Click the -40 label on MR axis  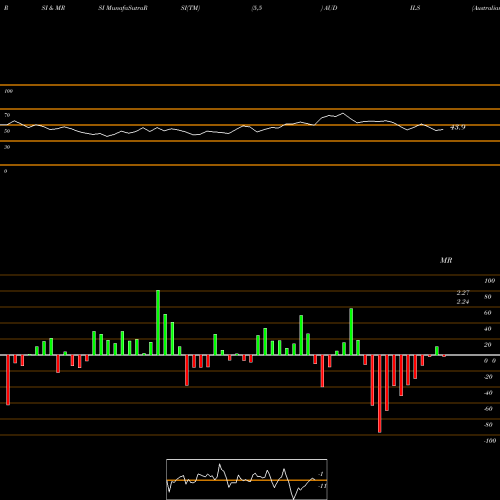(488, 393)
